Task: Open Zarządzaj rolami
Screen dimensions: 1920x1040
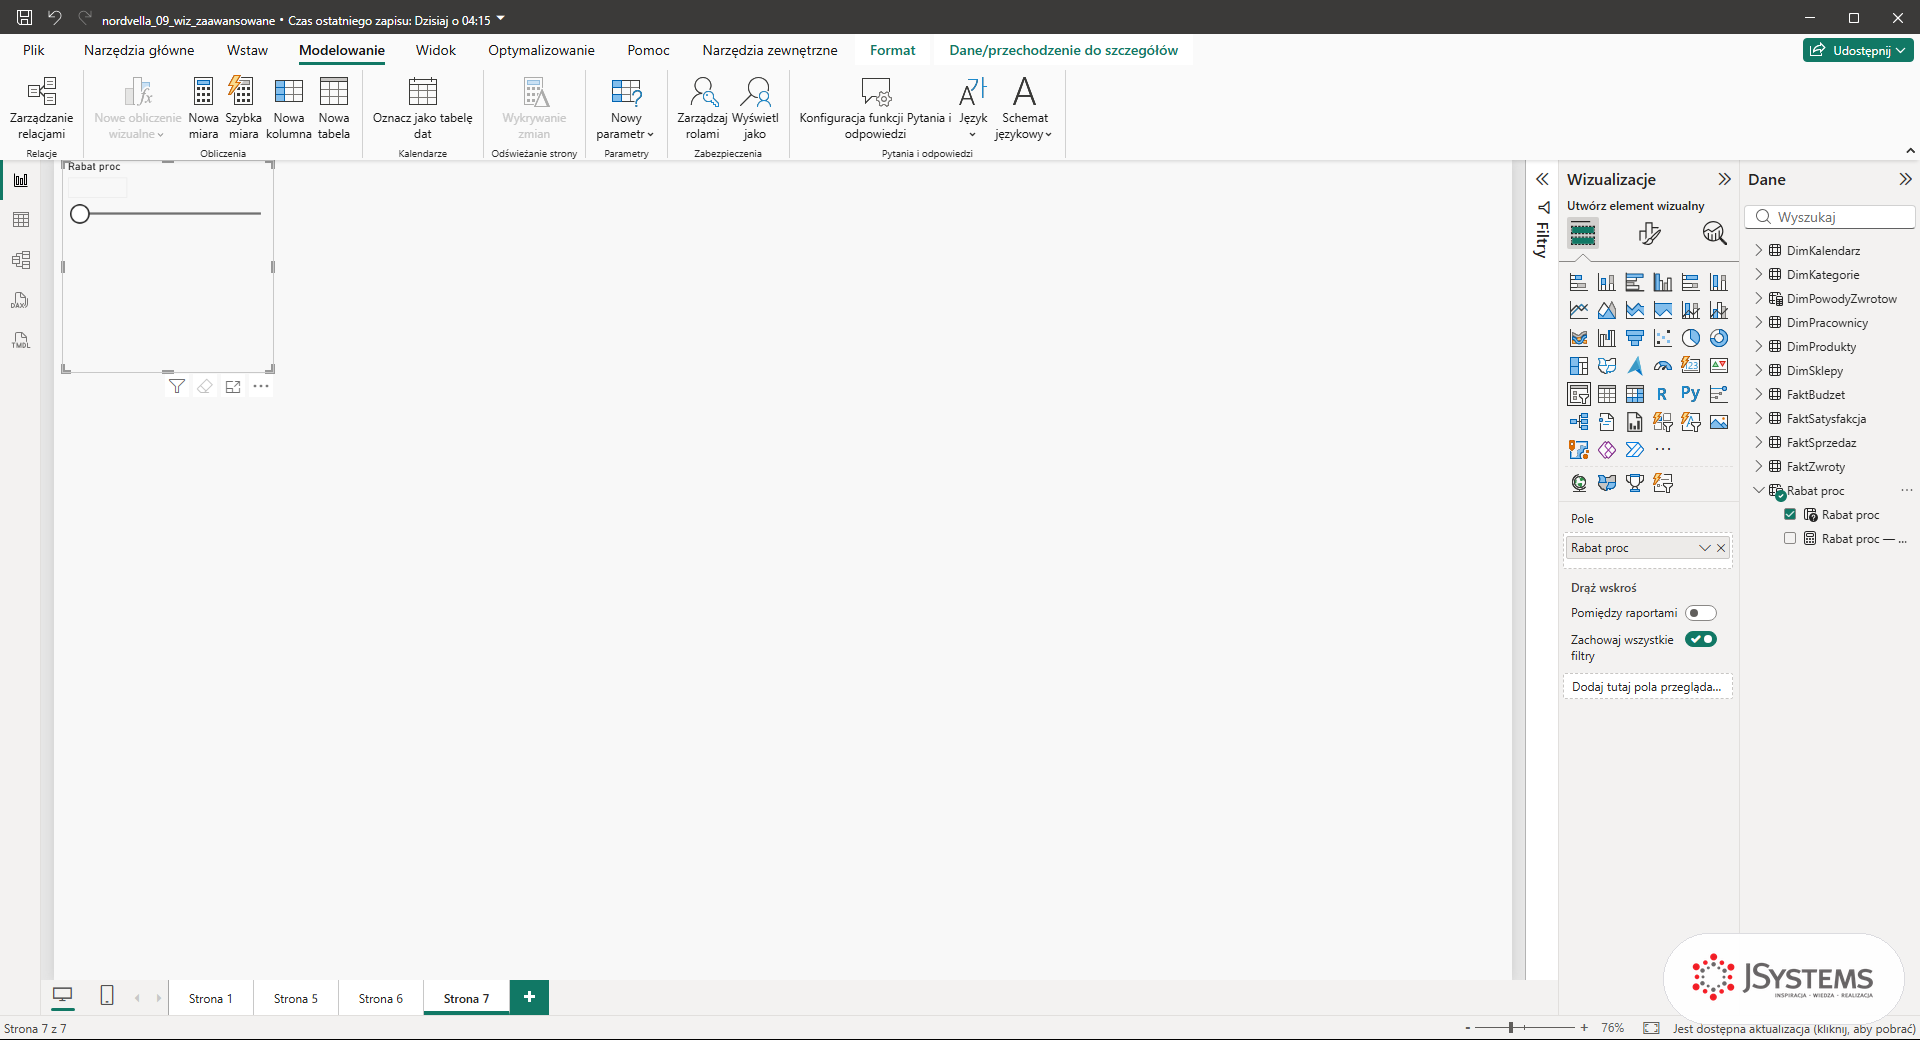Action: click(x=702, y=108)
